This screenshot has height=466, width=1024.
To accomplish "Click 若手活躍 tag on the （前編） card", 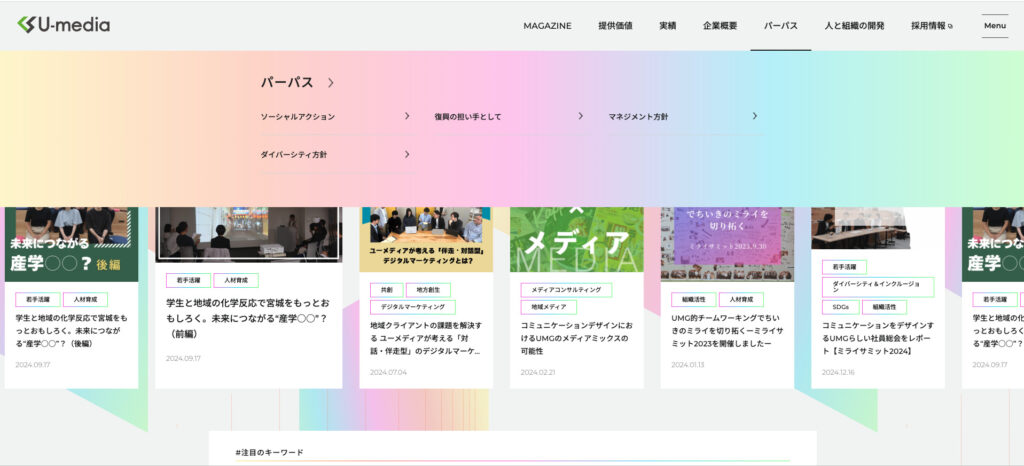I will click(188, 281).
